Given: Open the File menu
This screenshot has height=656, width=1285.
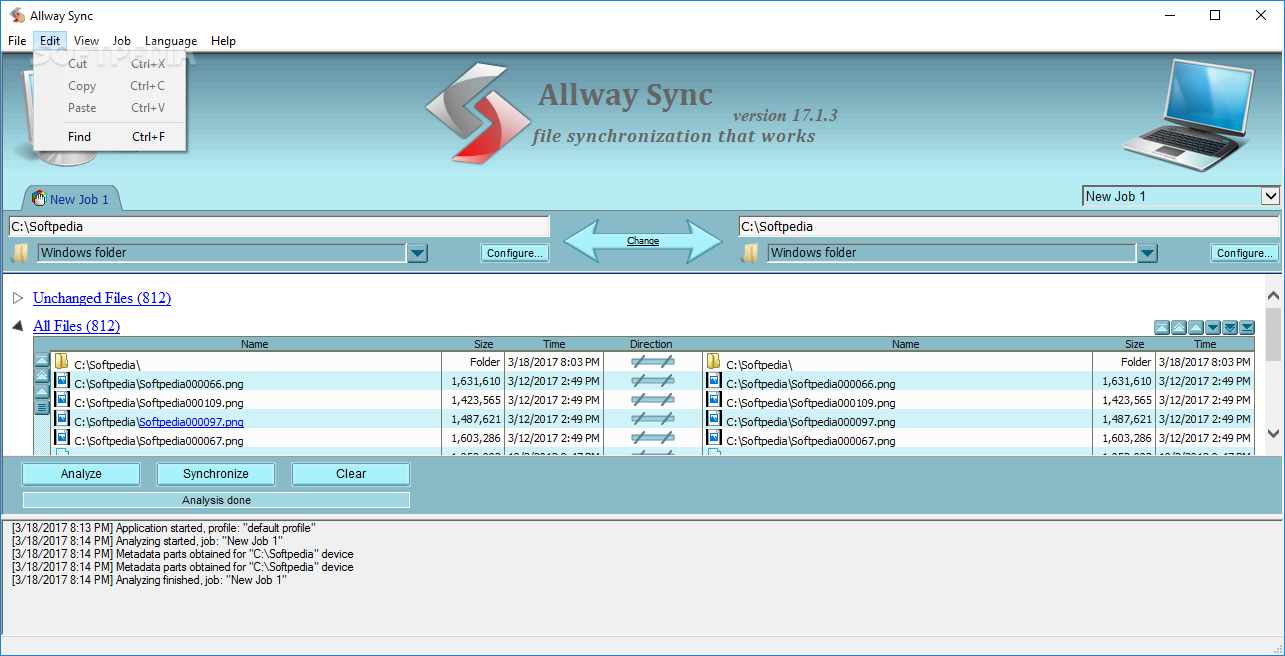Looking at the screenshot, I should coord(17,41).
